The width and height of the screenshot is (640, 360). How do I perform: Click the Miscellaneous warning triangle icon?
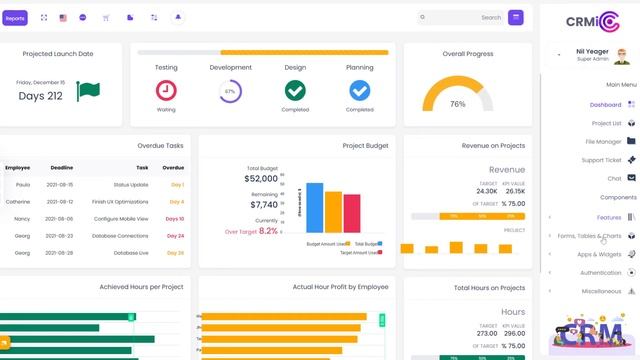(631, 291)
